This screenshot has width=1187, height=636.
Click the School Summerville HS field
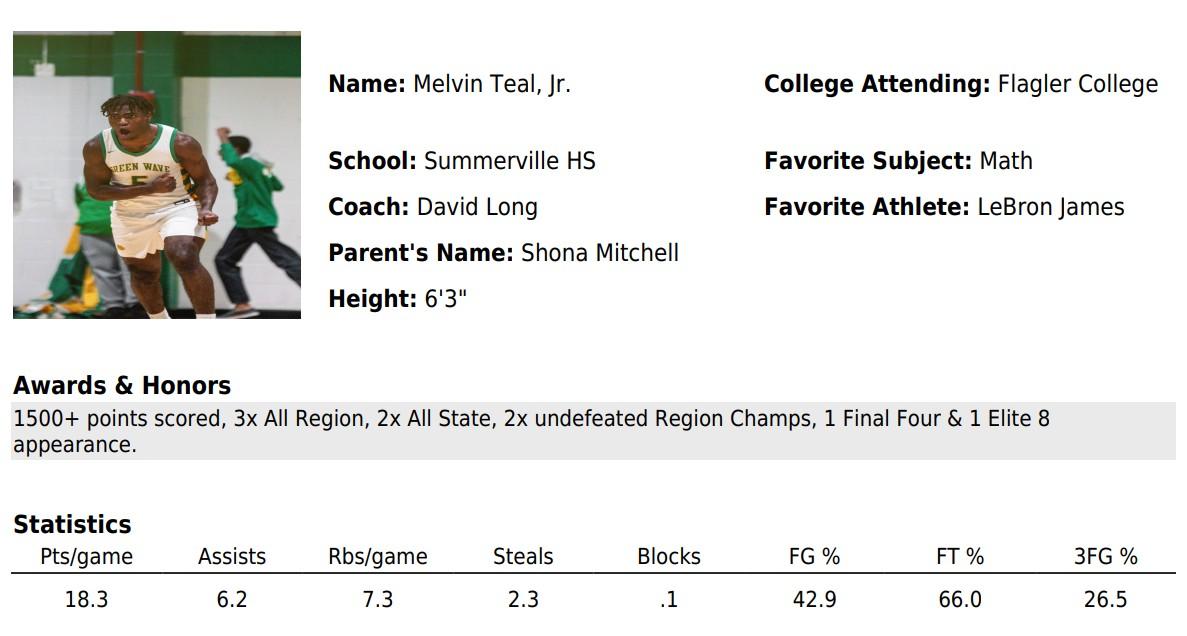click(x=462, y=161)
